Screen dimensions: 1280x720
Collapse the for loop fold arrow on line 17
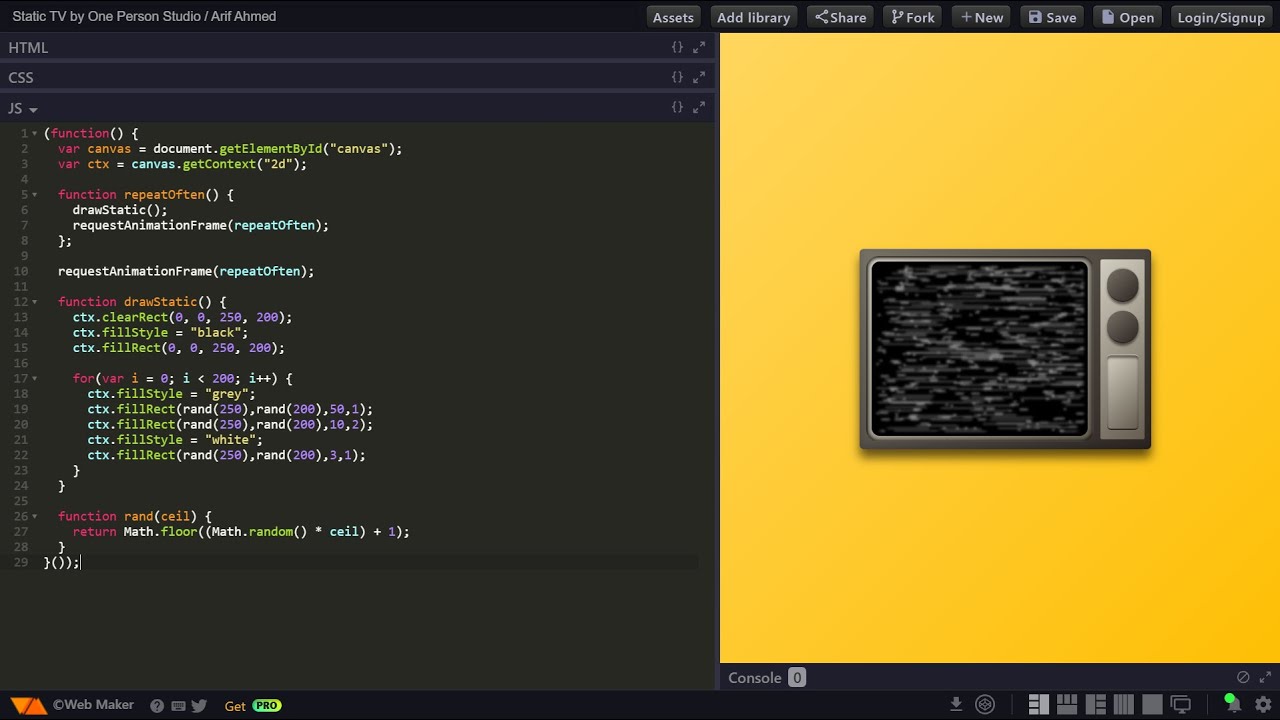click(35, 378)
